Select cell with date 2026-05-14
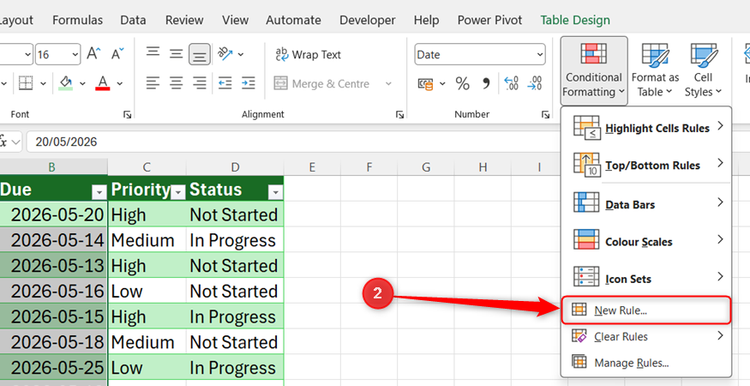Viewport: 750px width, 386px height. (x=54, y=240)
